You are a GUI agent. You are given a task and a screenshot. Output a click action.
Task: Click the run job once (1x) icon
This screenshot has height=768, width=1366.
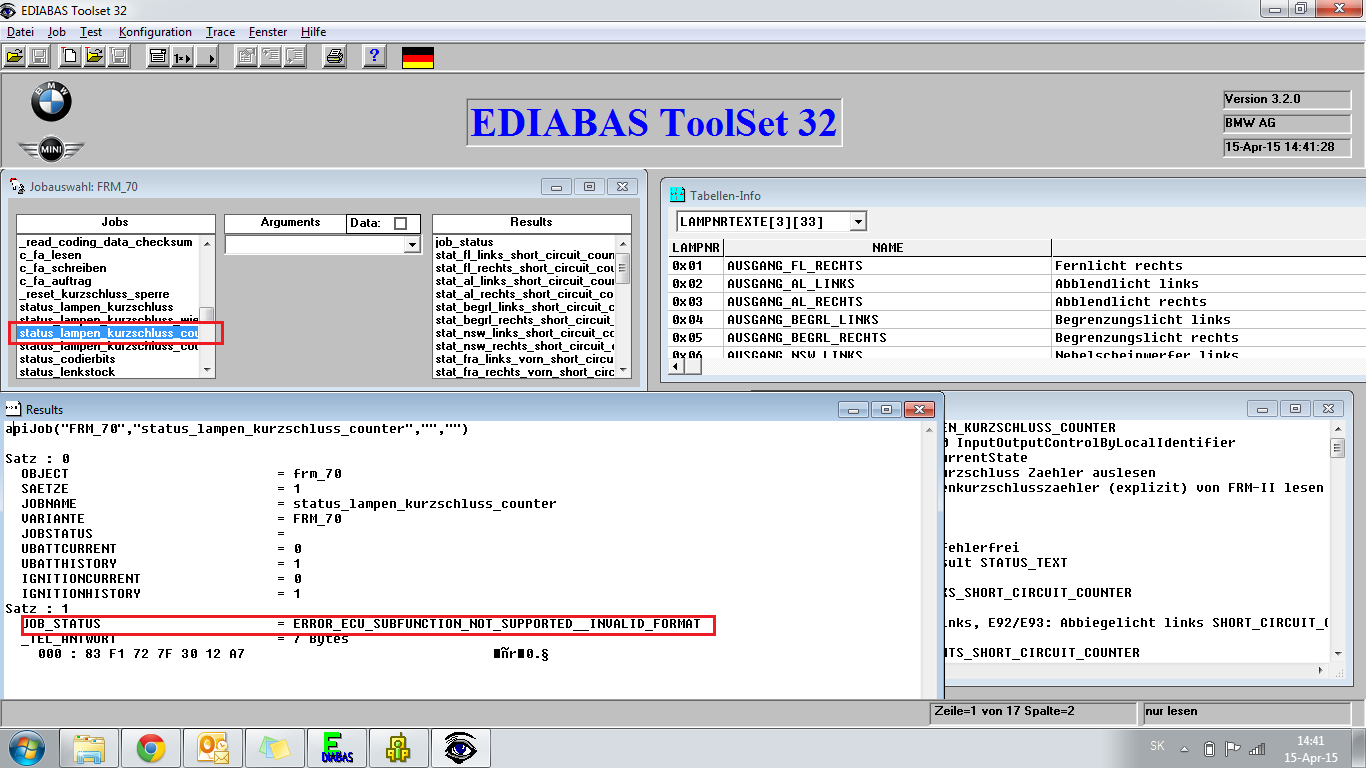tap(182, 57)
